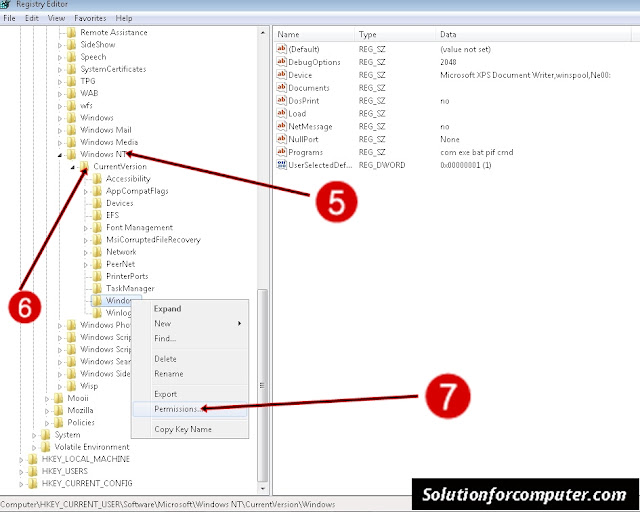Expand the Network key
This screenshot has width=640, height=512.
[85, 253]
